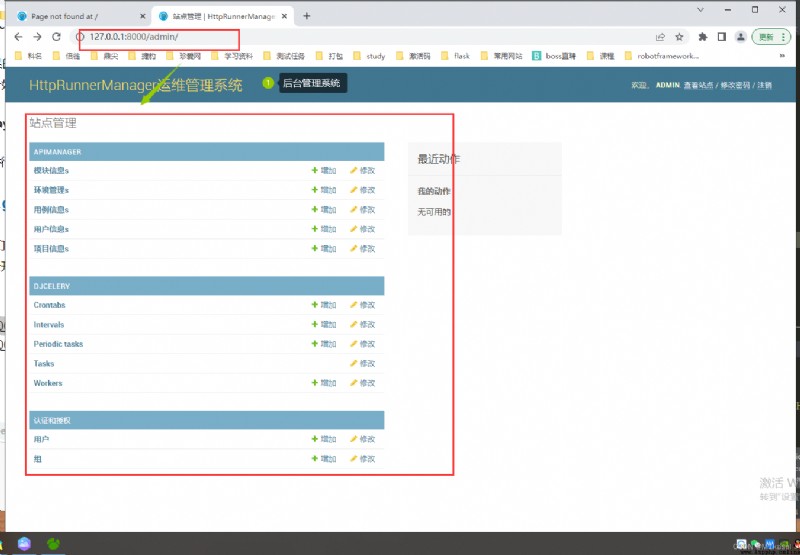This screenshot has width=800, height=555.
Task: Open the 课程 bookmark folder
Action: [601, 56]
